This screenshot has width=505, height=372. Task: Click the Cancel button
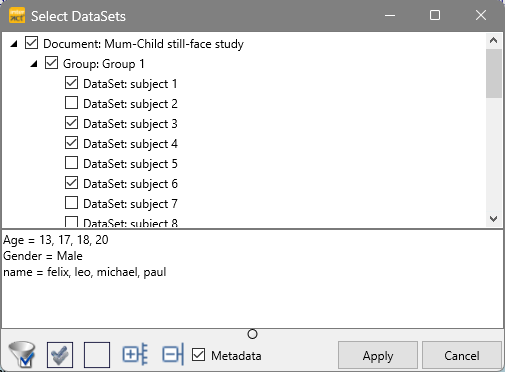click(x=462, y=355)
